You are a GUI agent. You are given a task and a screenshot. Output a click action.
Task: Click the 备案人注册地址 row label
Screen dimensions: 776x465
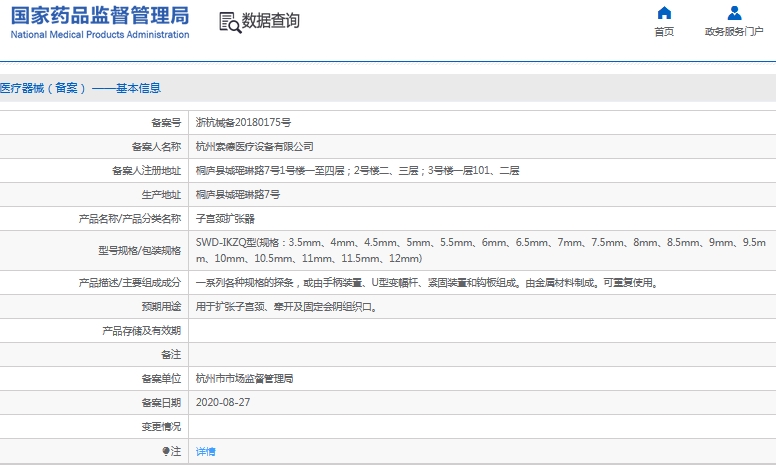click(146, 171)
